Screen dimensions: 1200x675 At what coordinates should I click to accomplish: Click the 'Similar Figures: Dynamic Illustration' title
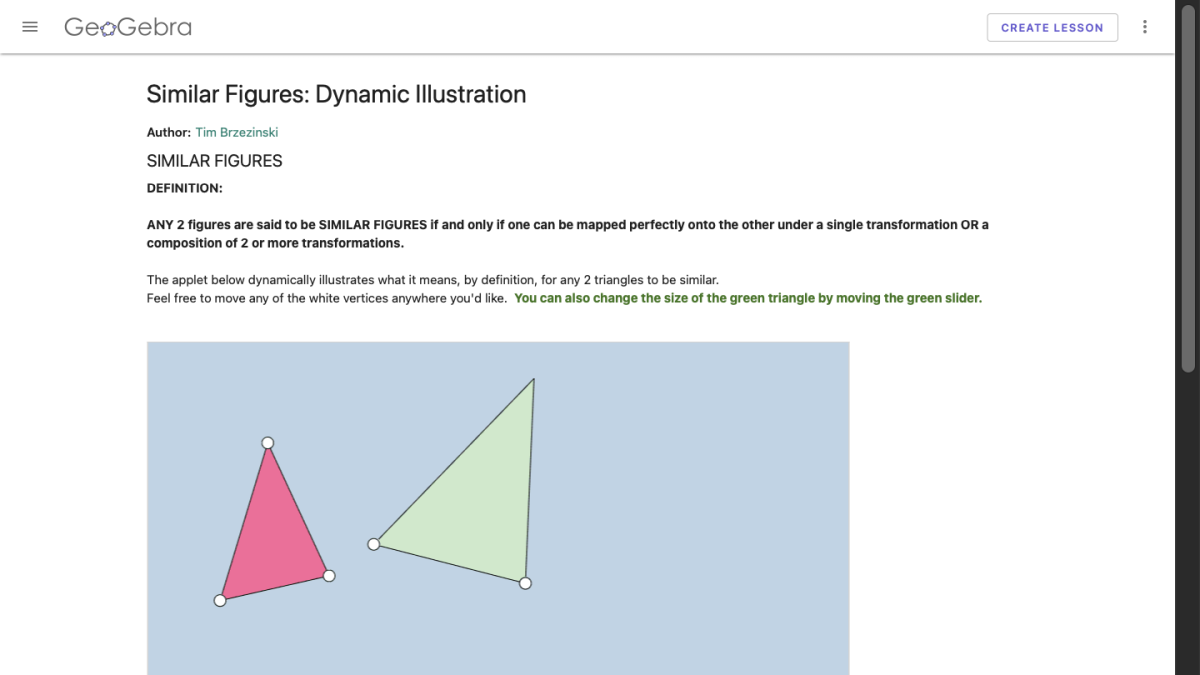(x=336, y=94)
